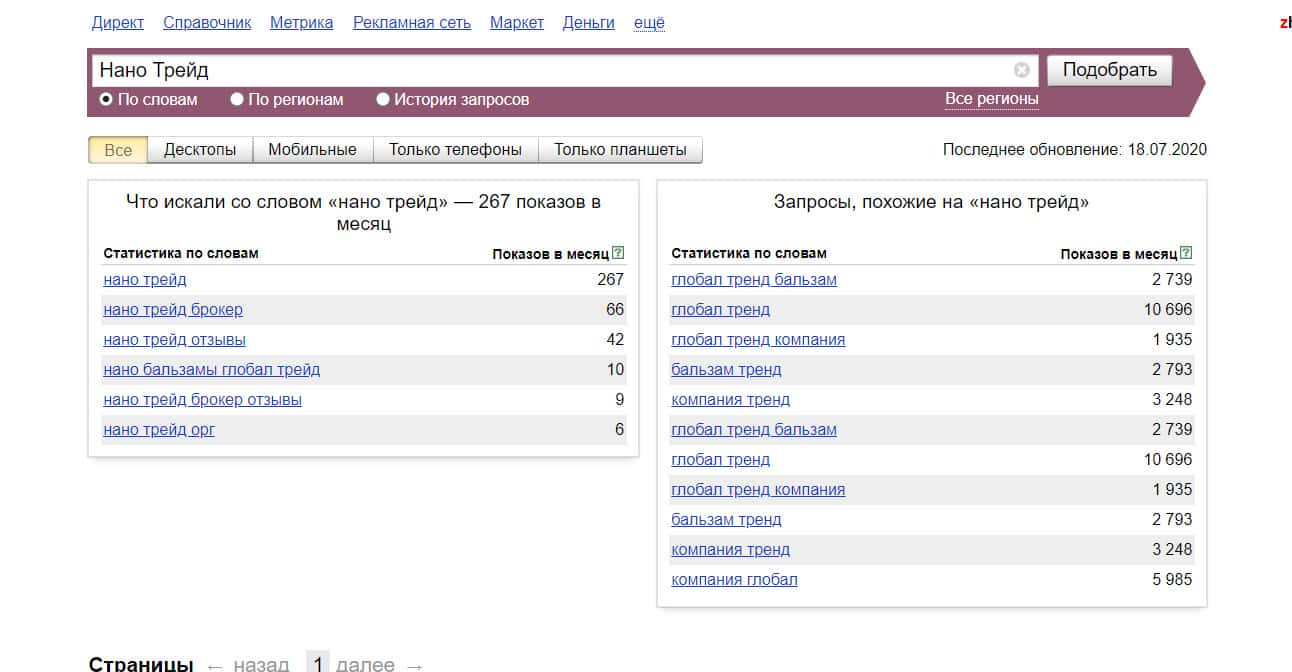Click help icon in left table header
Viewport: 1292px width, 672px height.
(618, 254)
